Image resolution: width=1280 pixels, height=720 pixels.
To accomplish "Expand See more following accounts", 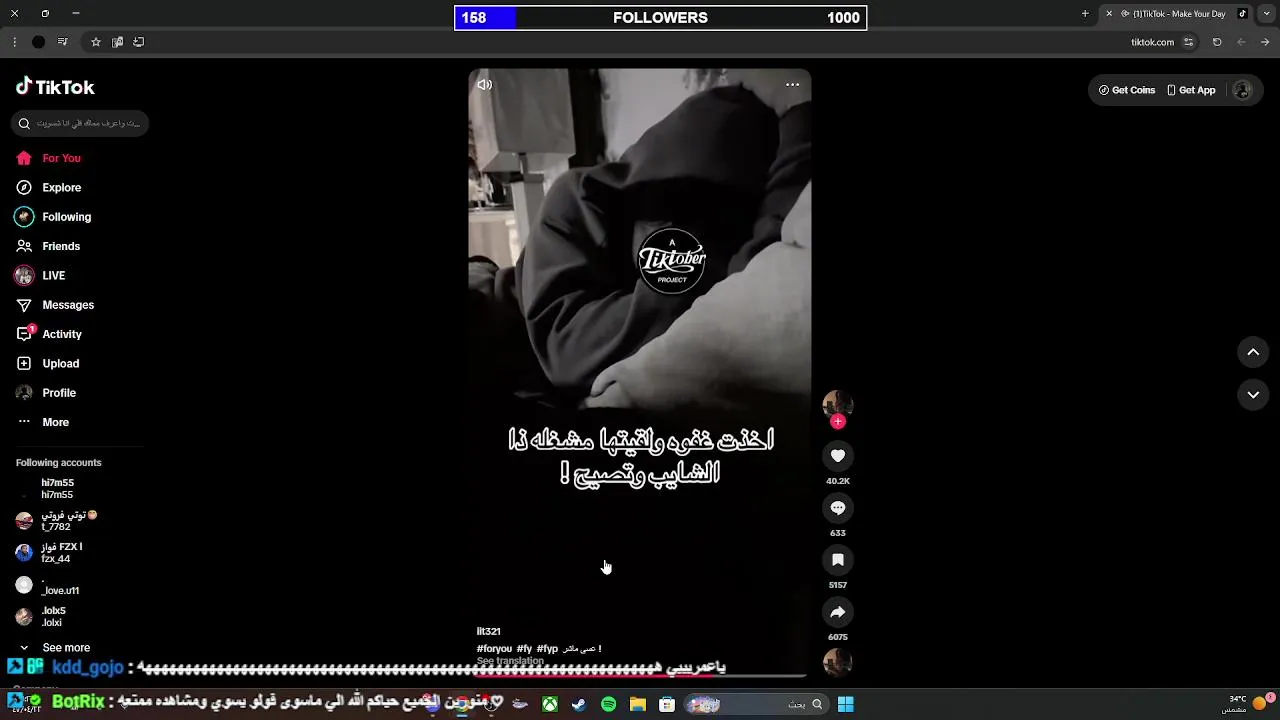I will (55, 648).
